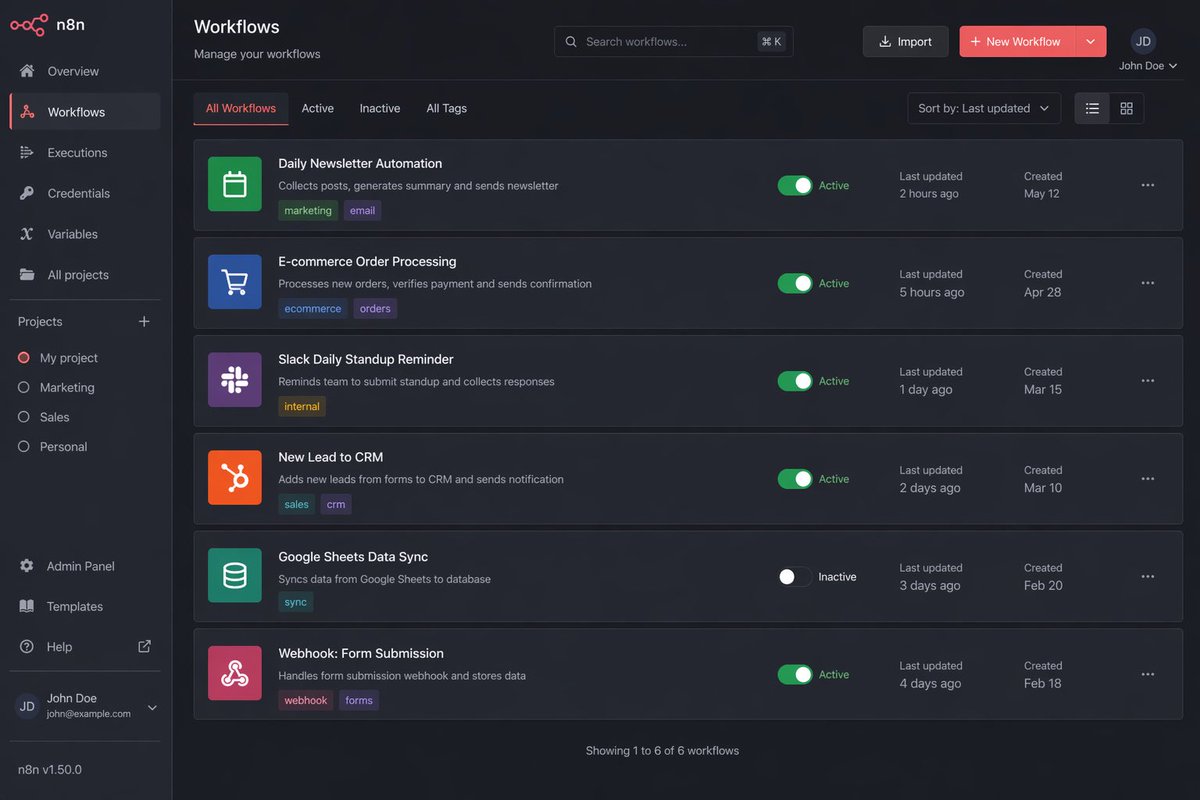Open Sort by: Last updated dropdown
This screenshot has height=800, width=1200.
(x=984, y=108)
